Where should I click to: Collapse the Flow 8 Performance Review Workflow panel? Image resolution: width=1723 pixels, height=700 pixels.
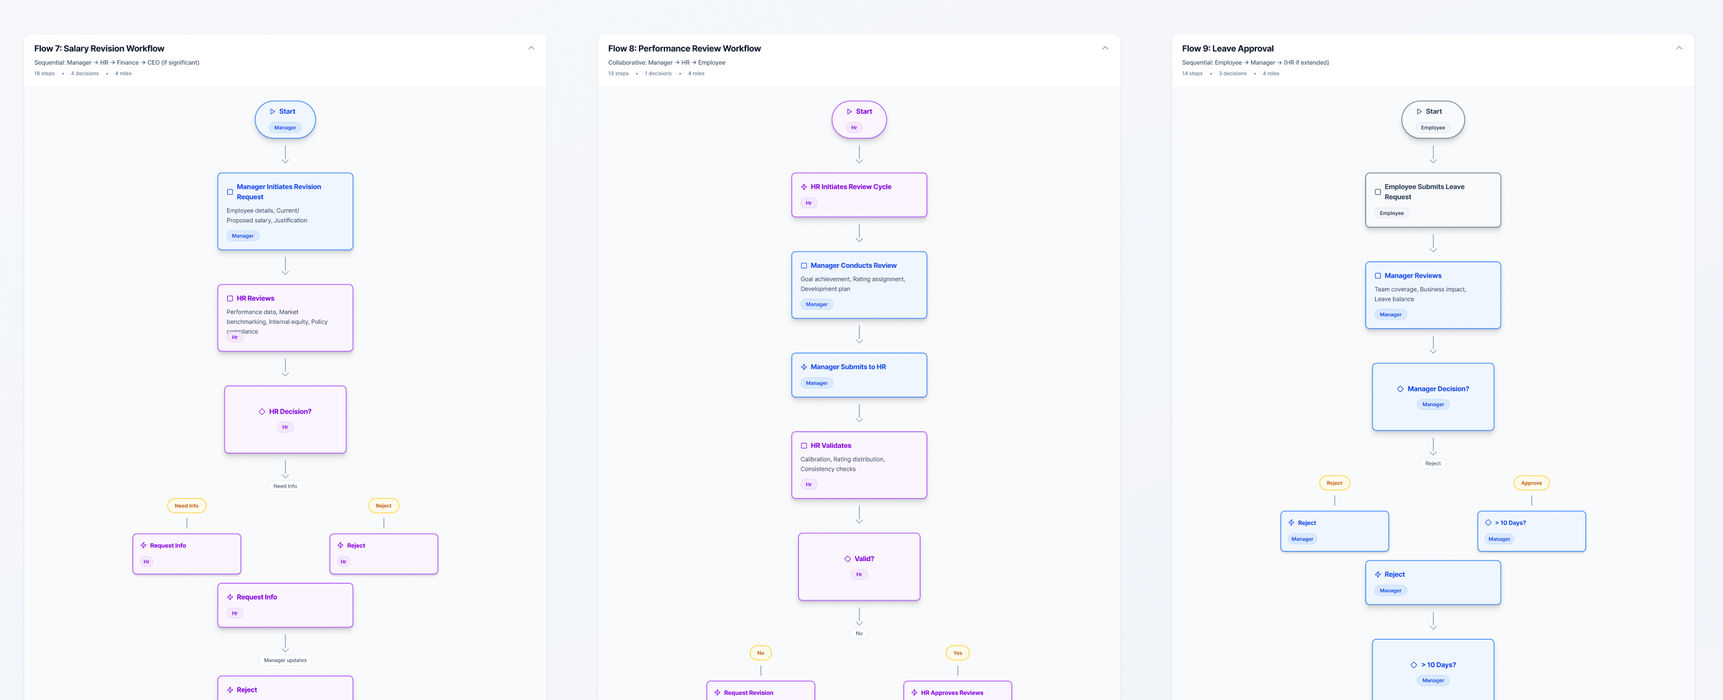coord(1105,48)
